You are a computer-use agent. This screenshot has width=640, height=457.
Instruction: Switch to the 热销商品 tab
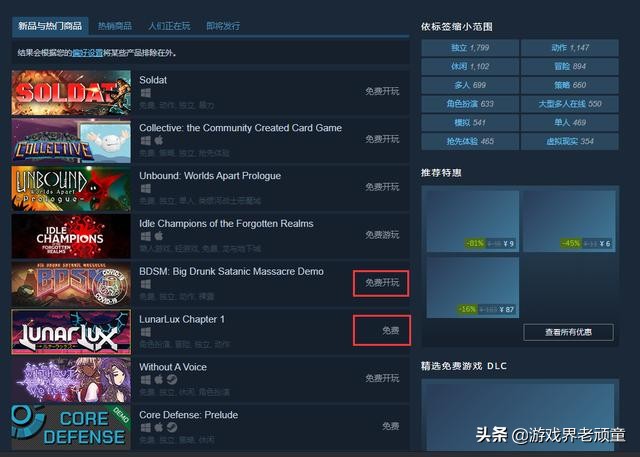[115, 26]
